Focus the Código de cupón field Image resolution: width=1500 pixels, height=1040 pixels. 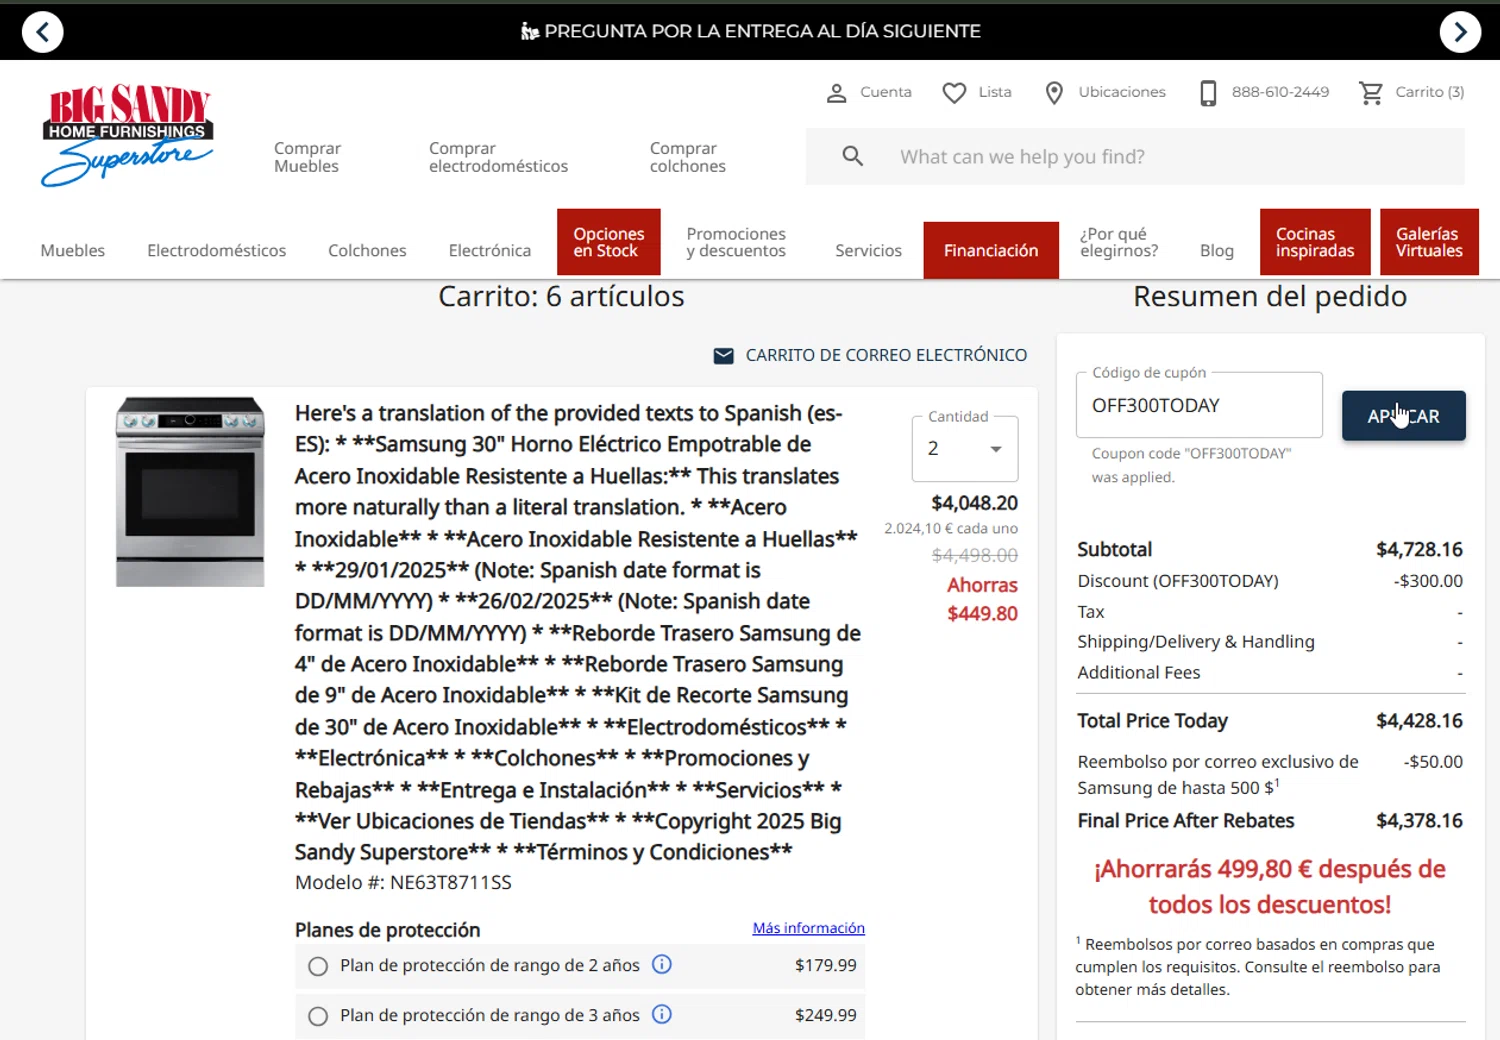(x=1199, y=405)
